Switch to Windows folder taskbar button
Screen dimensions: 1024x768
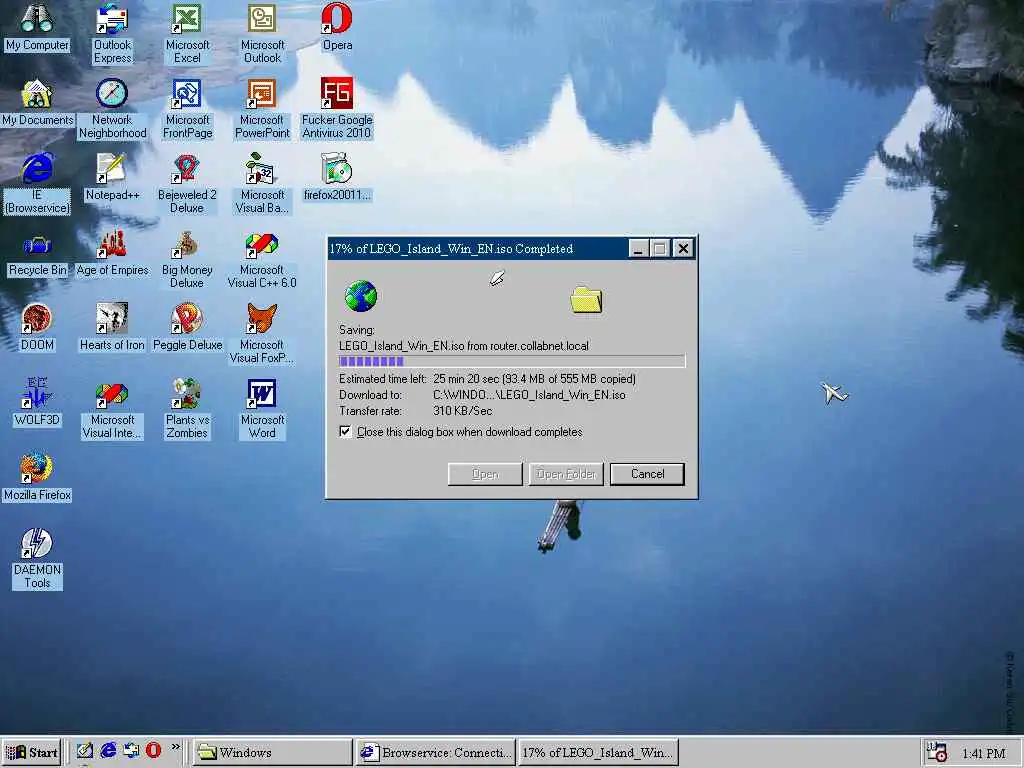272,752
